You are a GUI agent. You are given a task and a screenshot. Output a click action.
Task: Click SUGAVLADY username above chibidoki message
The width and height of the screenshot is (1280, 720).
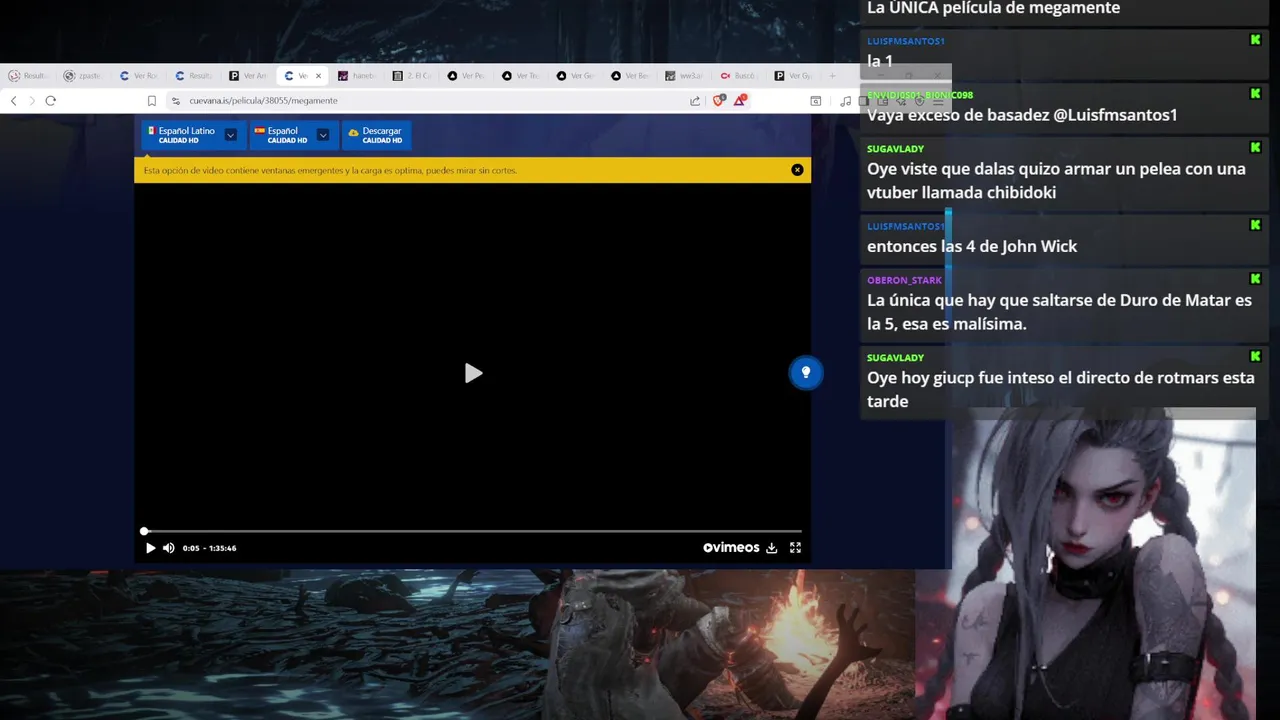[895, 149]
